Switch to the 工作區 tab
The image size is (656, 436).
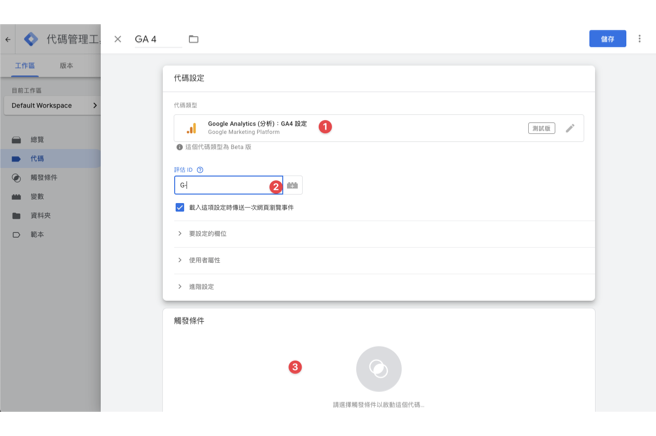tap(25, 66)
